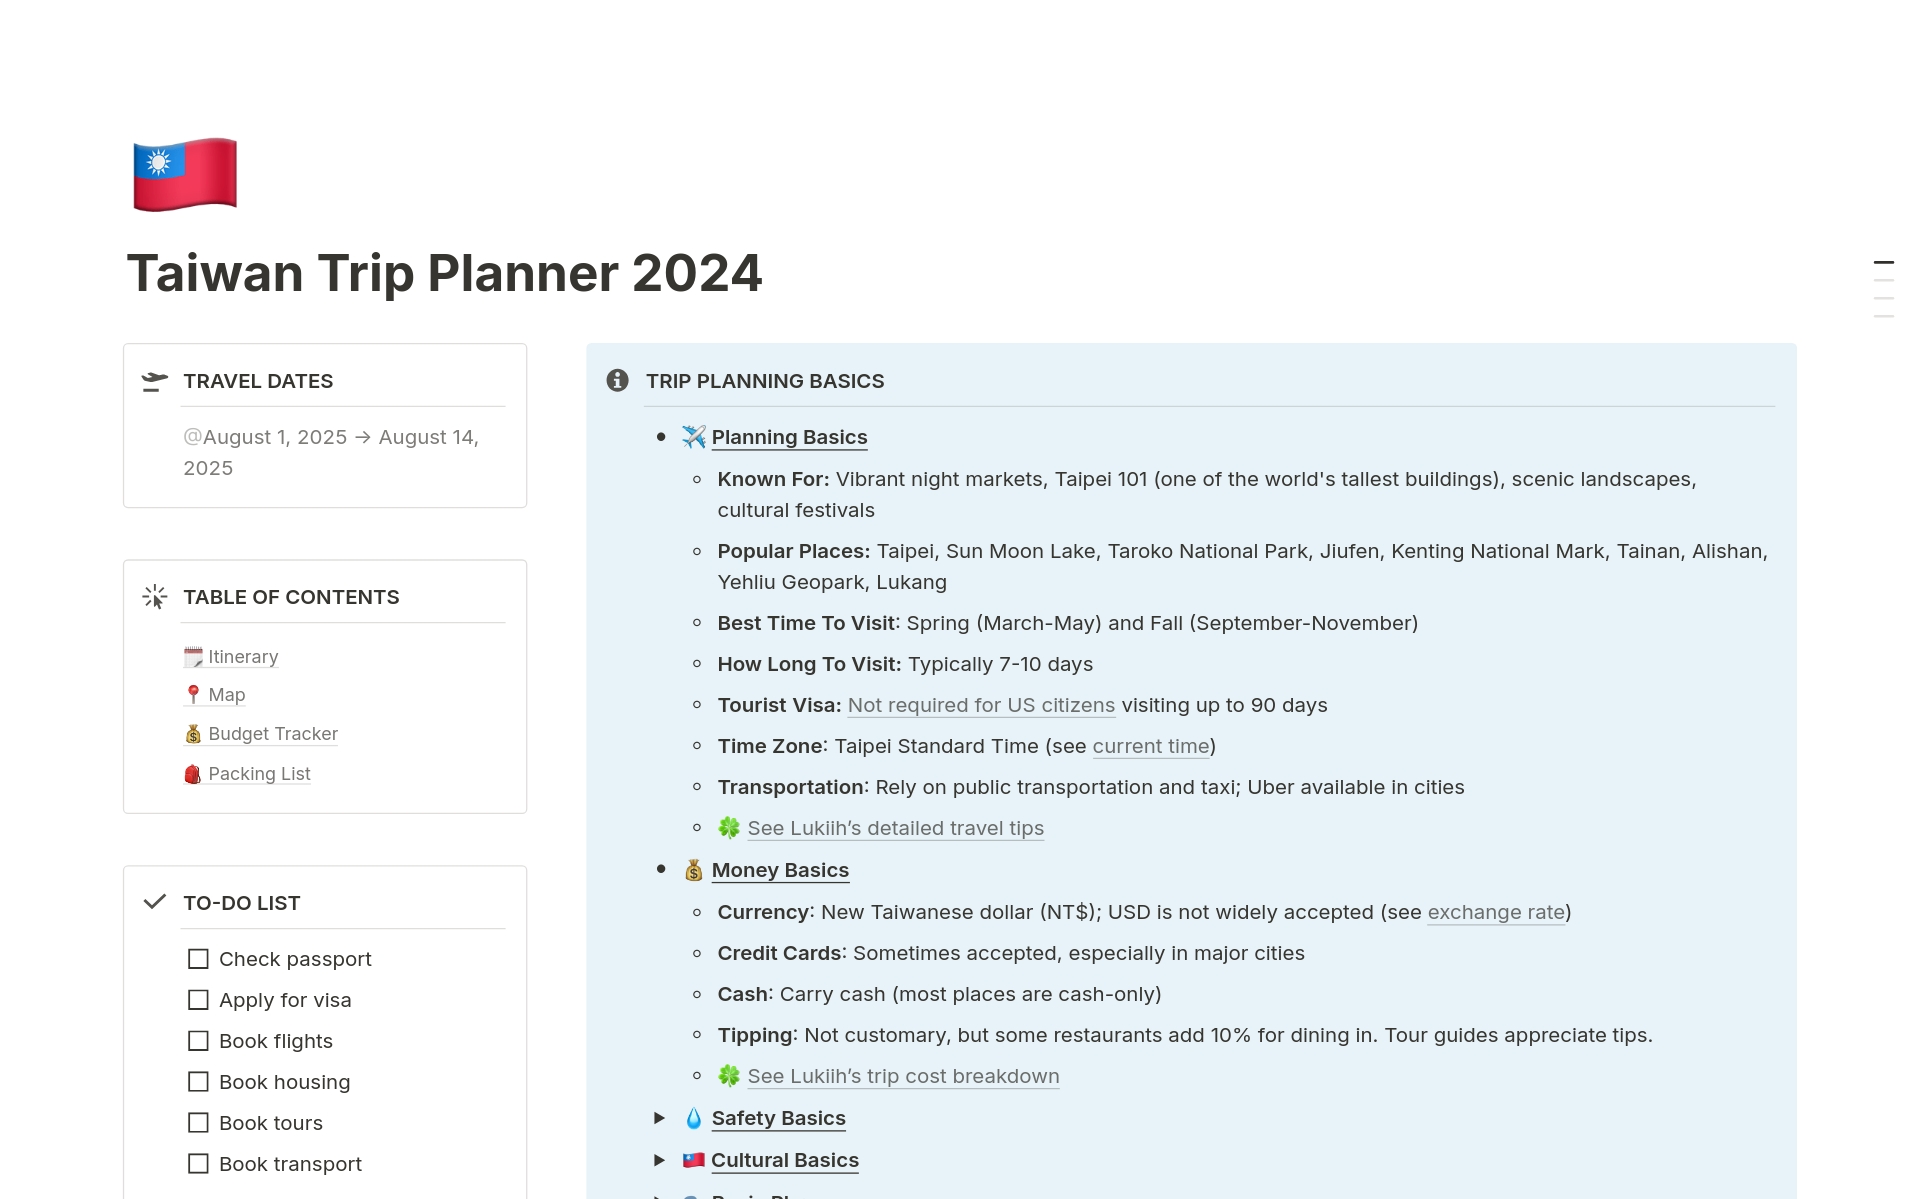1920x1199 pixels.
Task: Click the Map icon in Table of Contents
Action: [193, 695]
